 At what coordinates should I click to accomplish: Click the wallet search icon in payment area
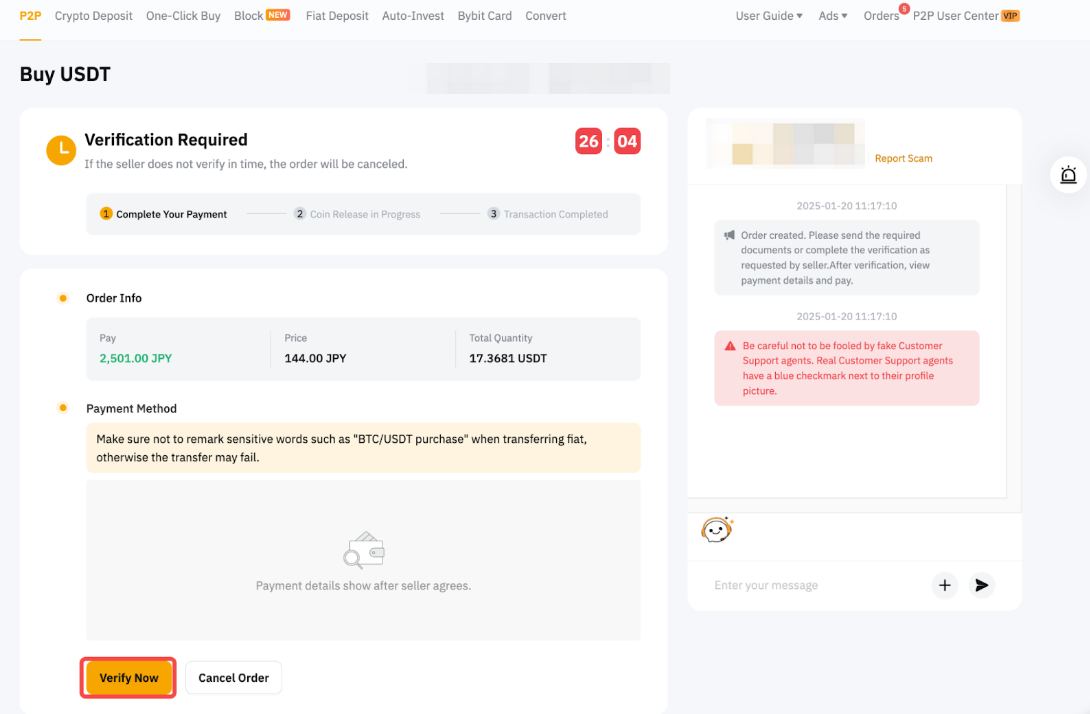pos(363,551)
